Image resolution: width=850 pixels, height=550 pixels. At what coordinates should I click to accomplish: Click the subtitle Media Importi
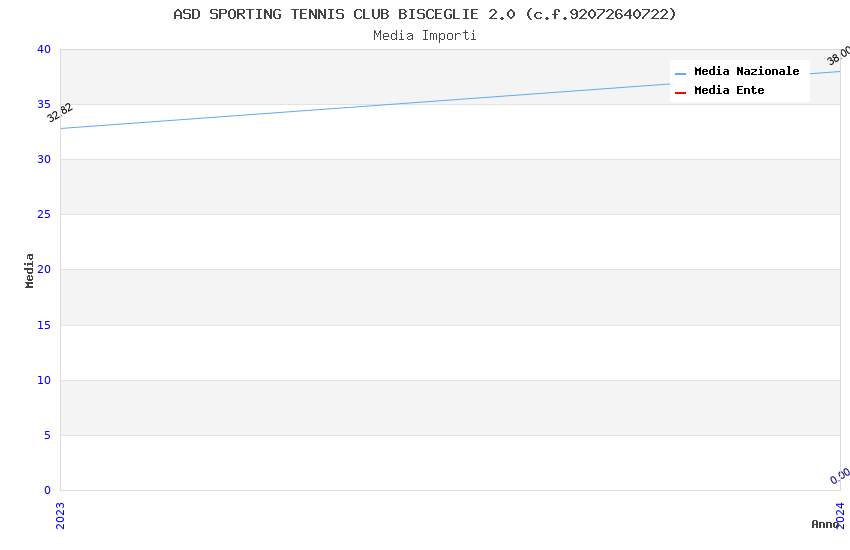[x=425, y=36]
